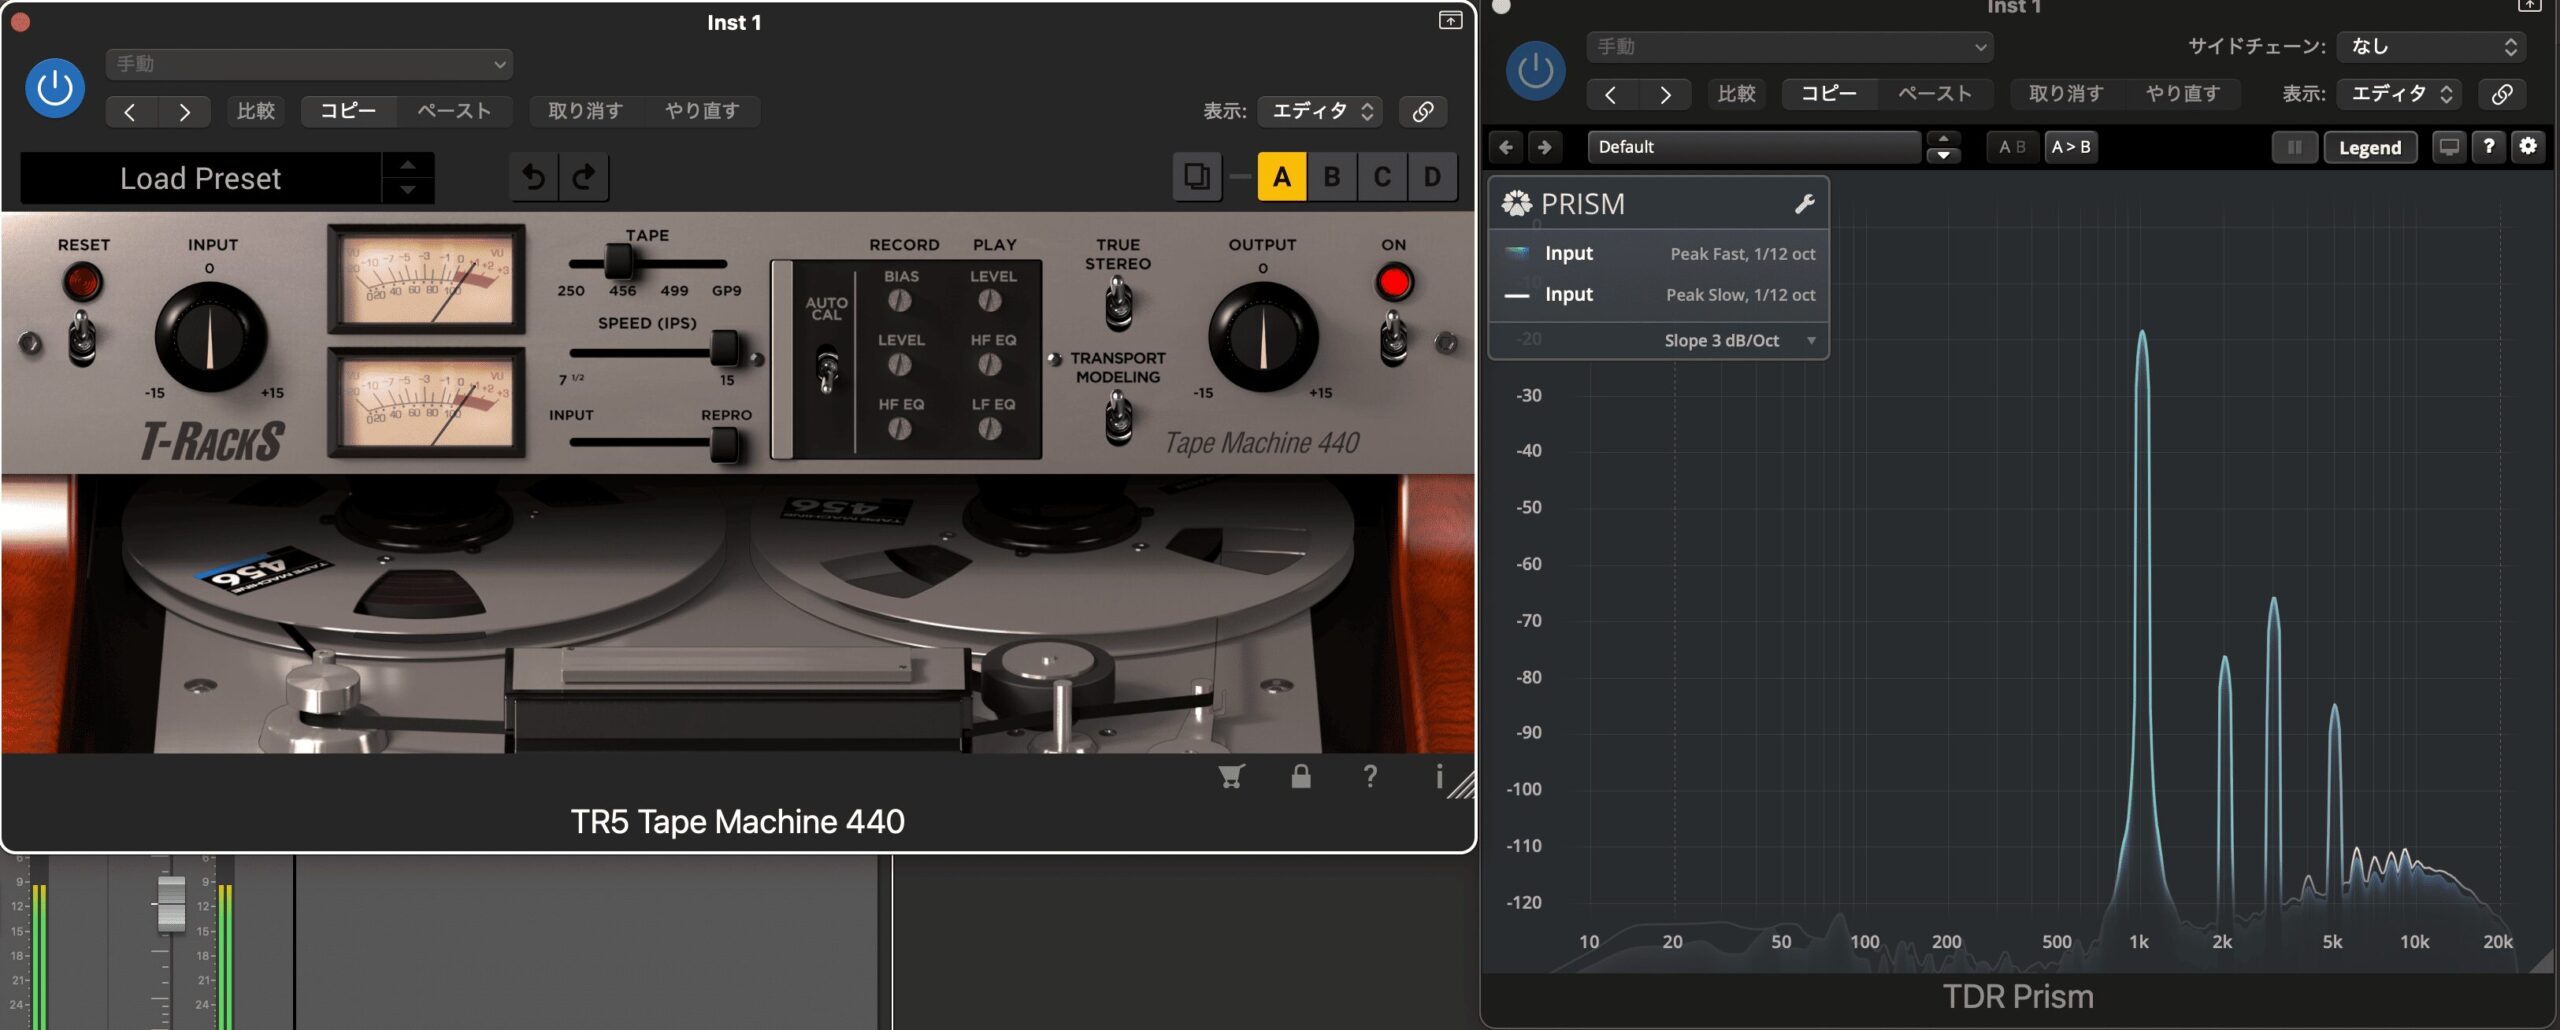Open the Load Preset selector
The image size is (2560, 1030).
(201, 178)
